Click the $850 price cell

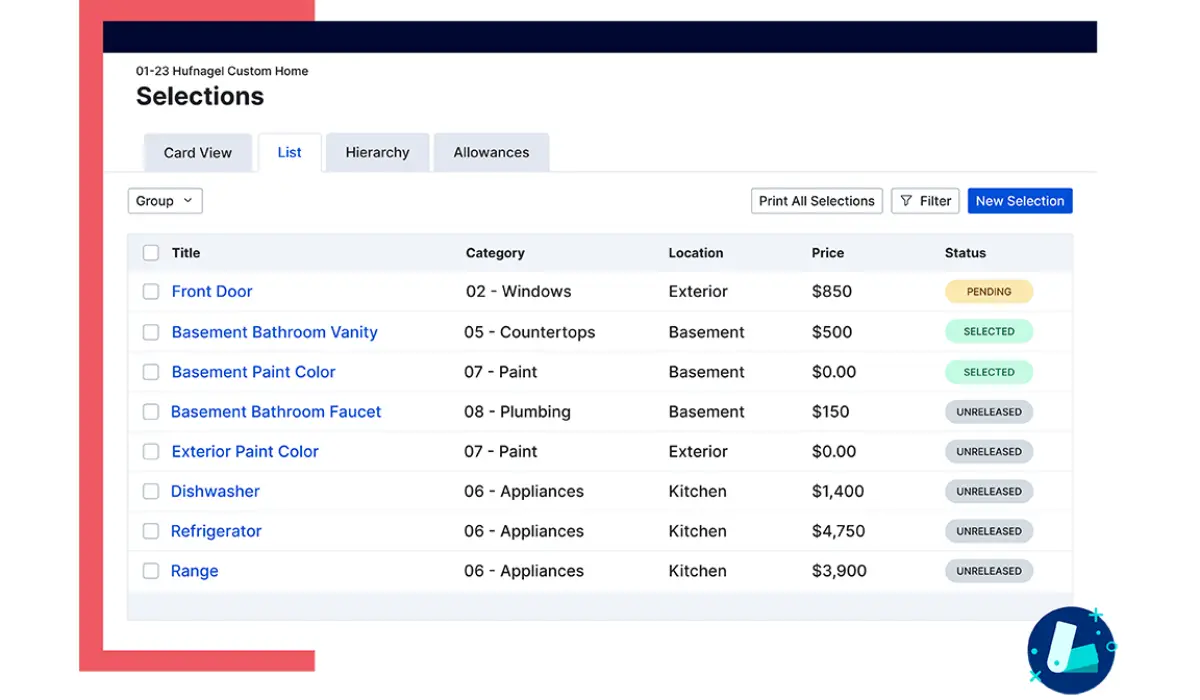[x=832, y=292]
